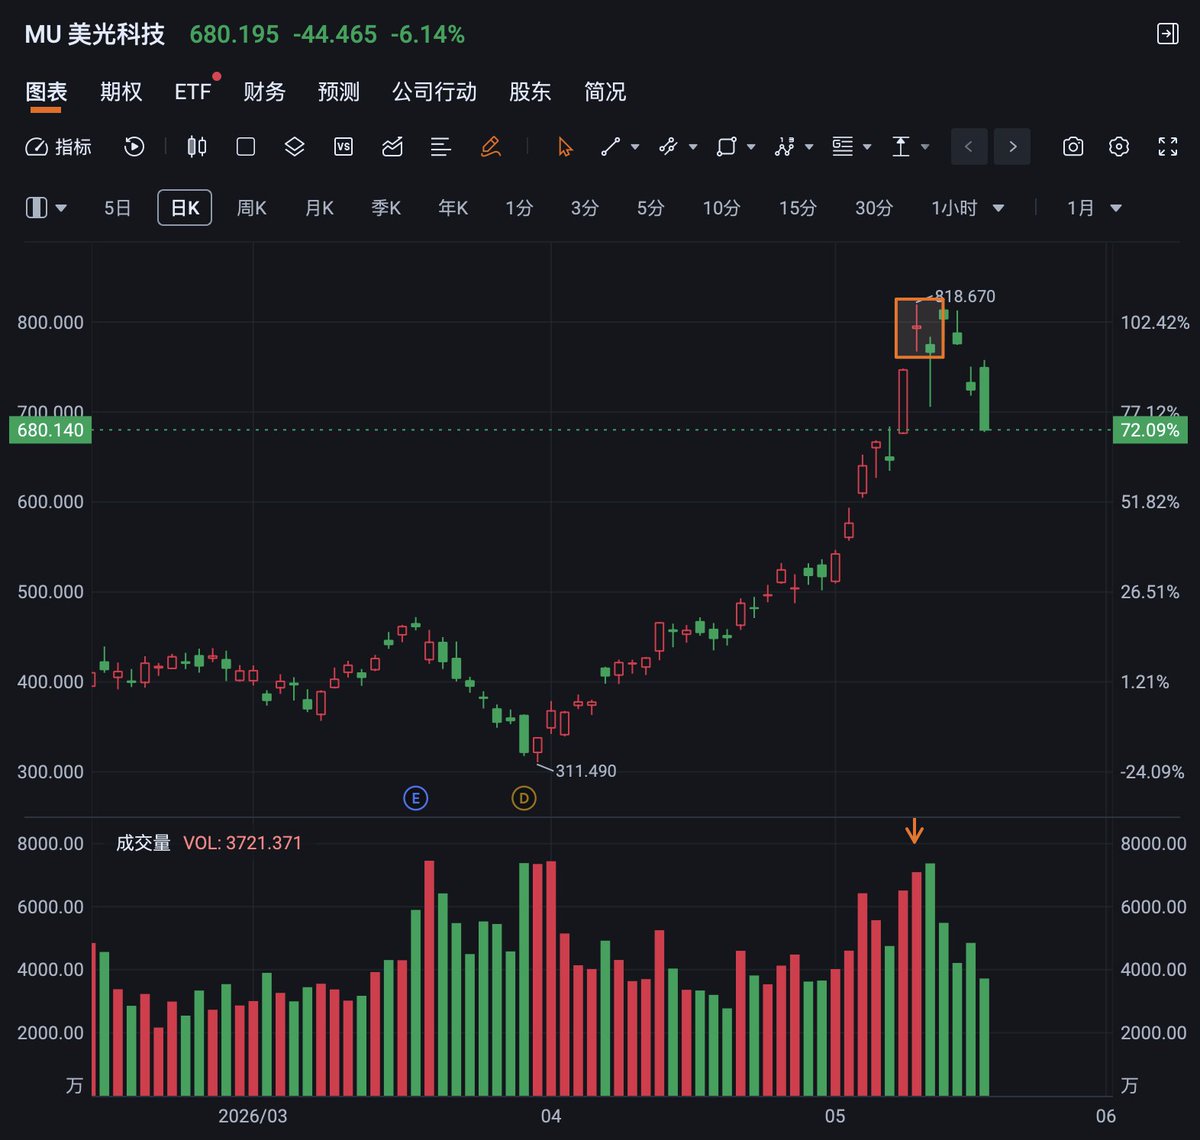1200x1140 pixels.
Task: Click the 72.09% percentage axis label
Action: [x=1152, y=430]
